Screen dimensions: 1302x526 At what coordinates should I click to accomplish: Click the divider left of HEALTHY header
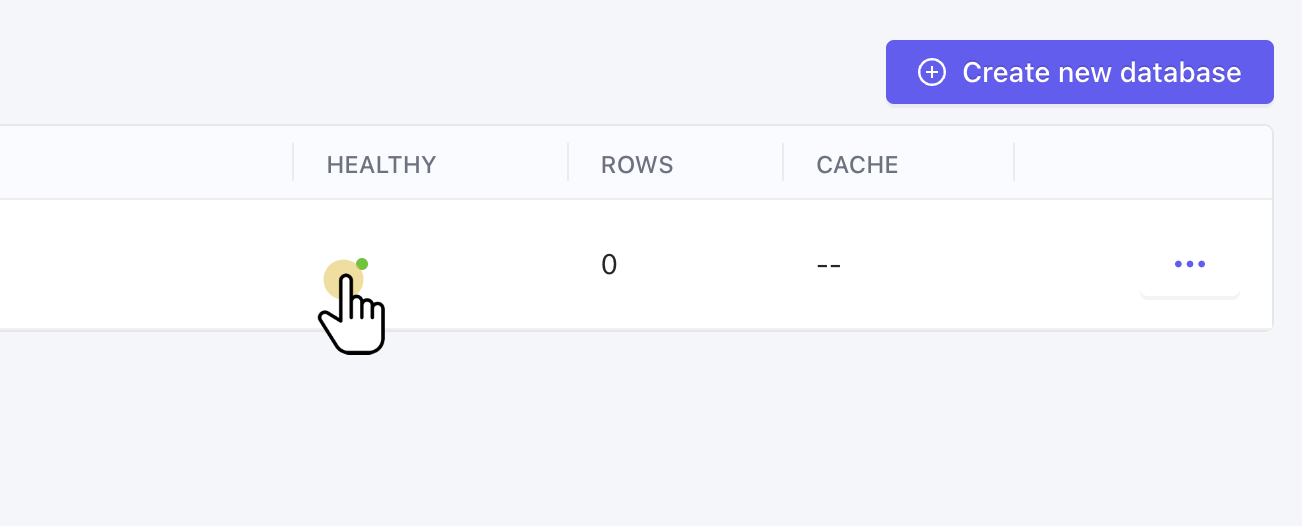coord(293,162)
